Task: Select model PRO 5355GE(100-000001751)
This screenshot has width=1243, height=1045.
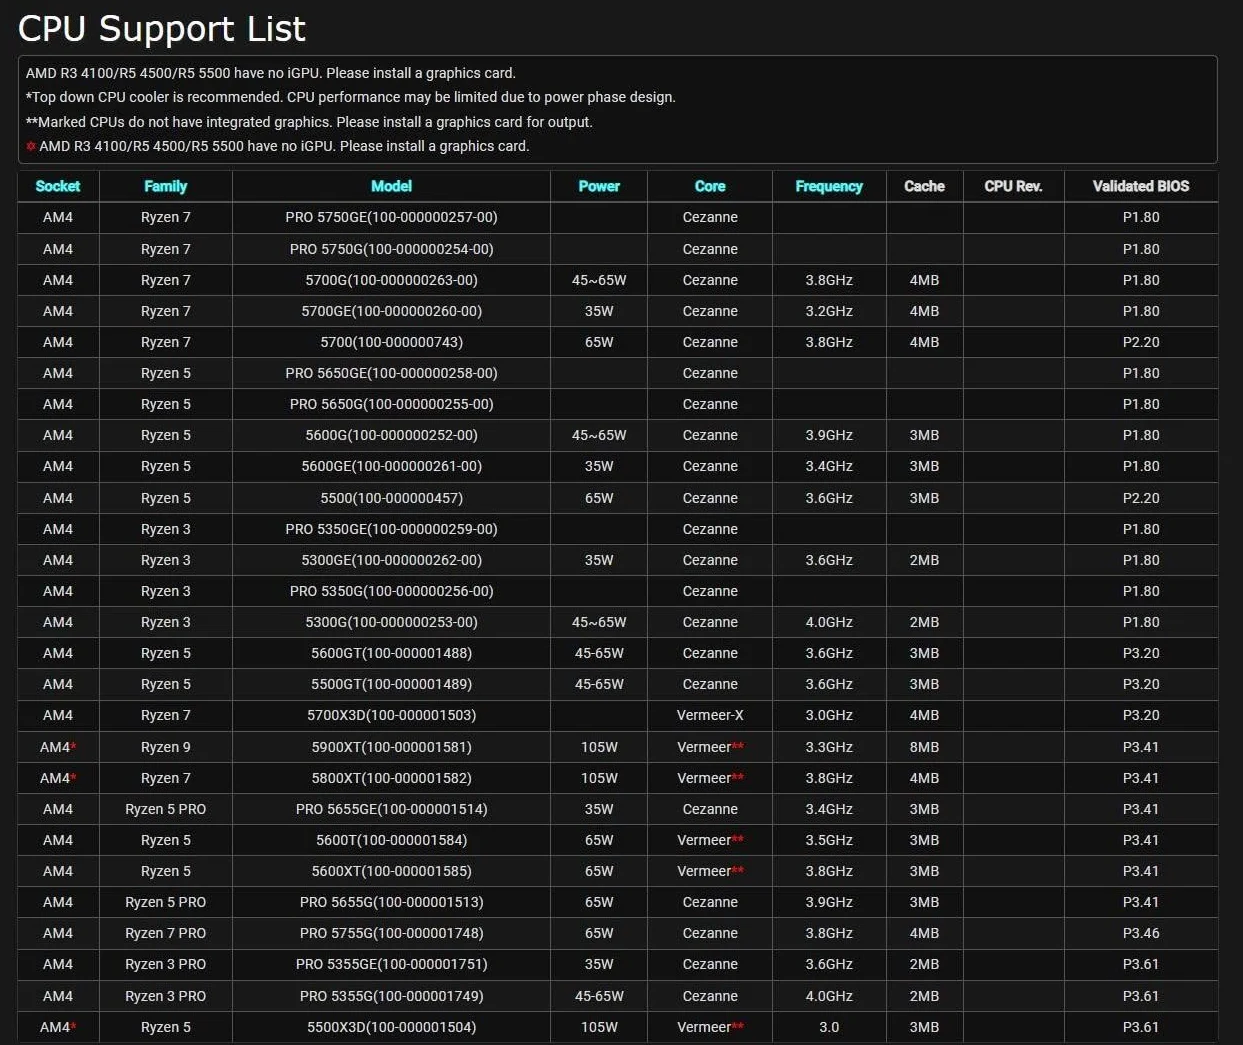Action: click(391, 964)
